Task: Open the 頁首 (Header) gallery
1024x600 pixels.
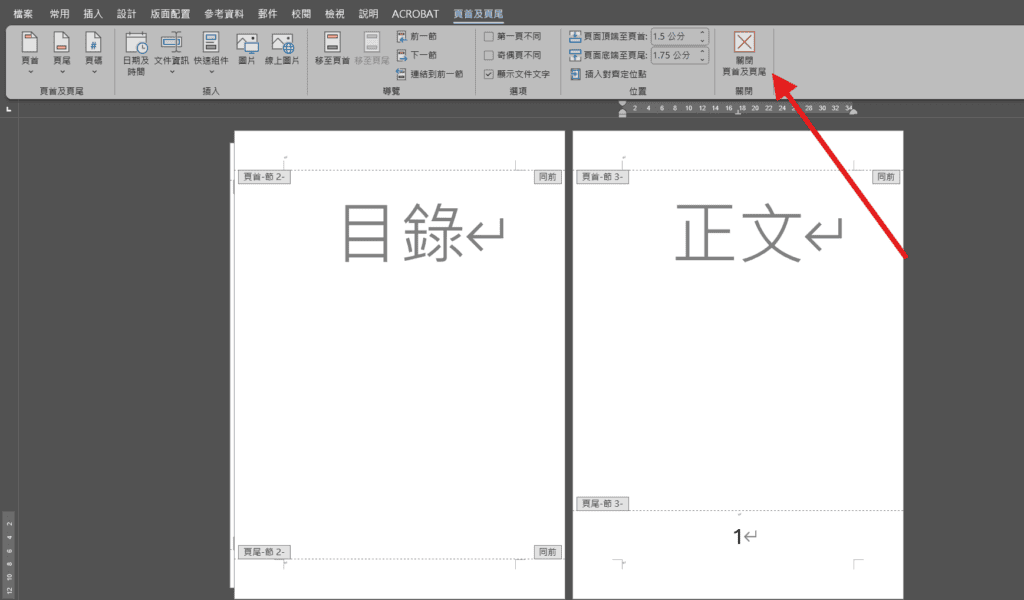Action: click(30, 52)
